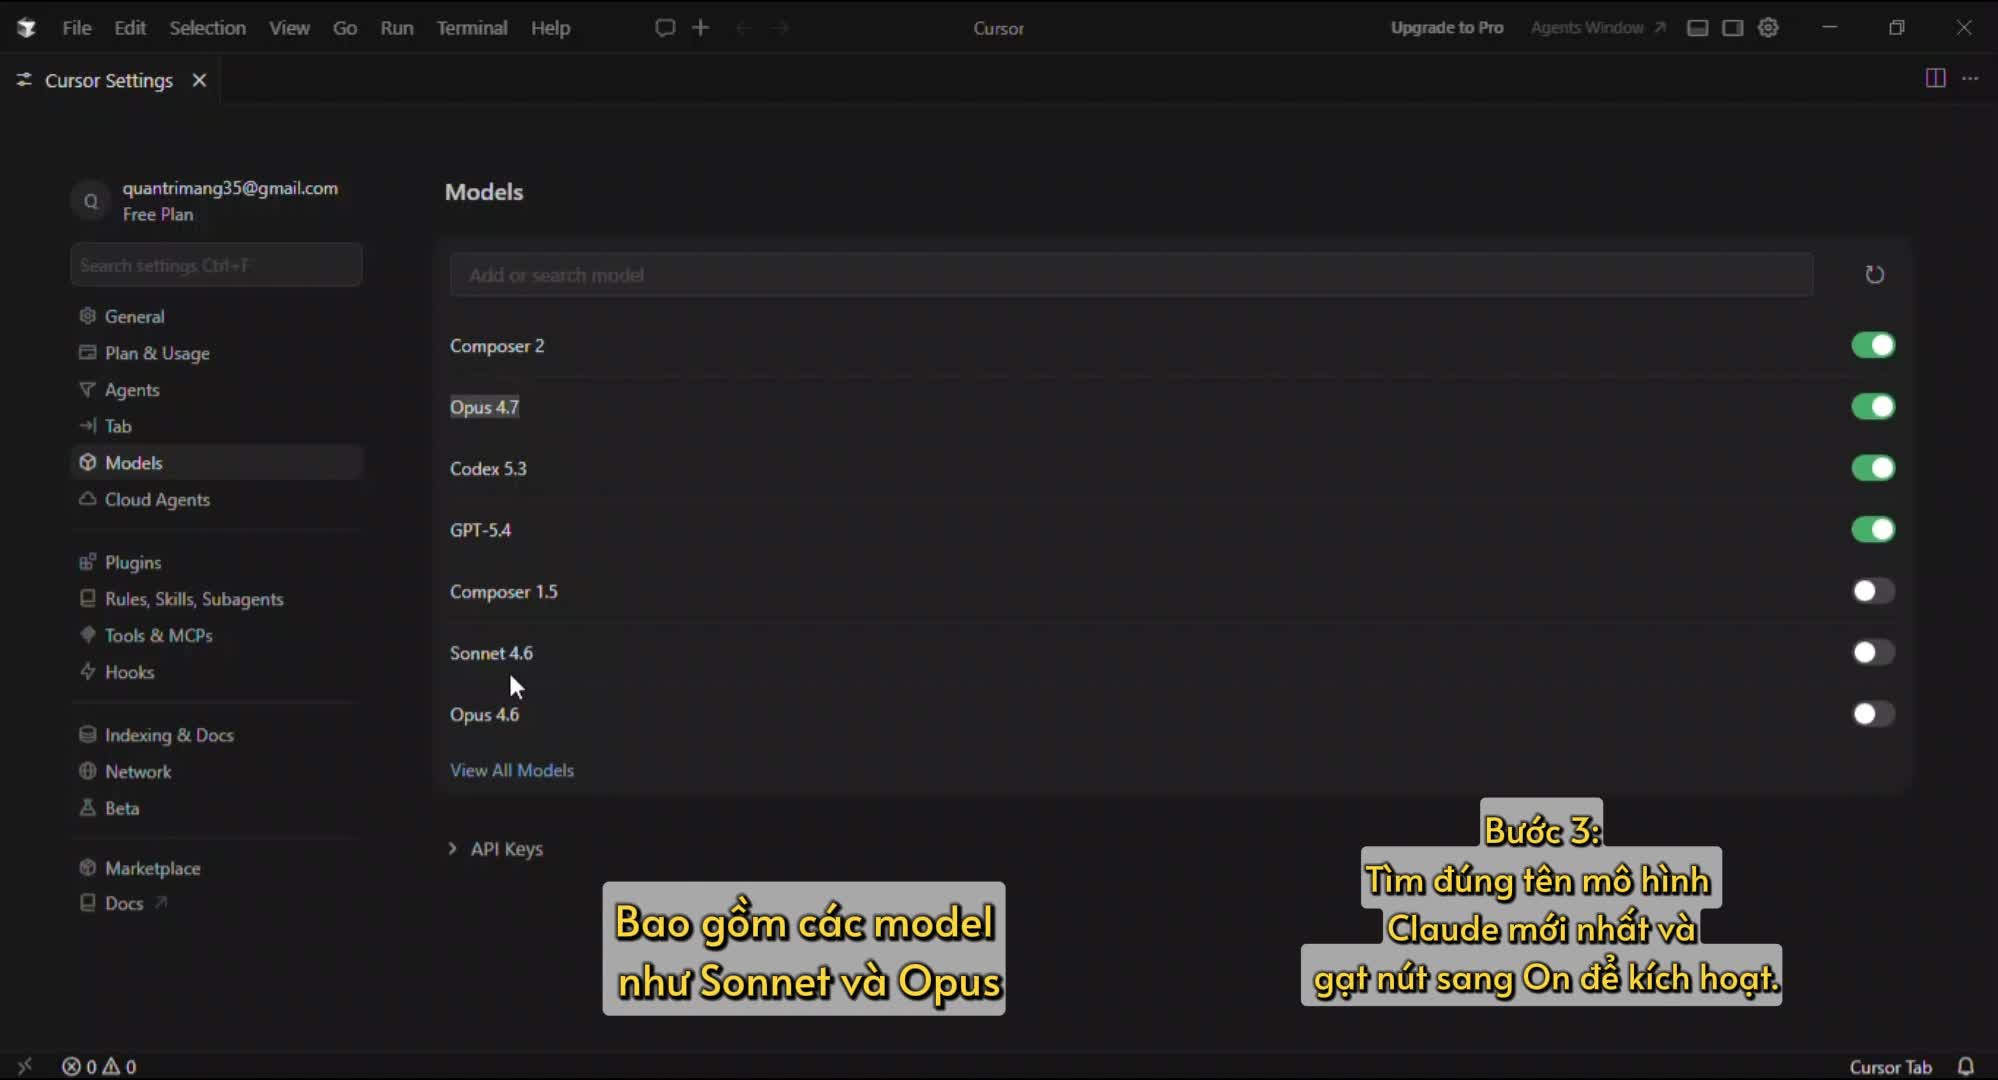Open the Help menu
1998x1080 pixels.
[x=550, y=28]
